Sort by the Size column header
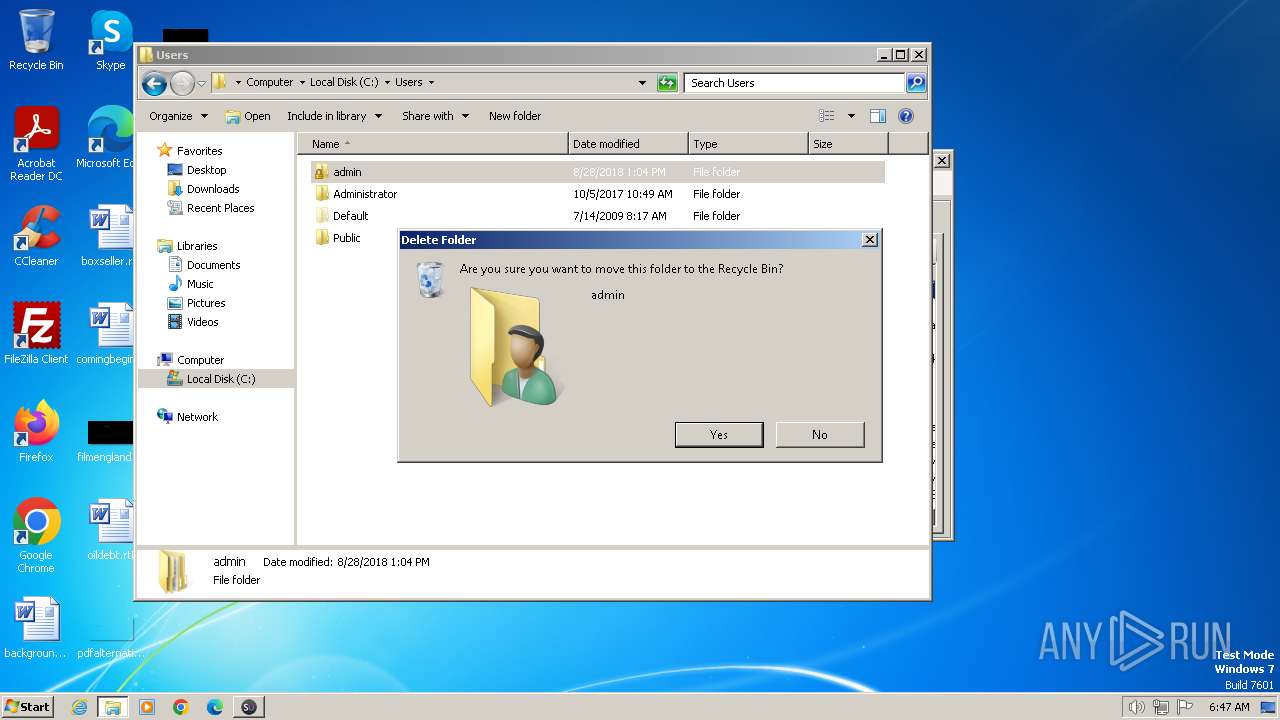 848,144
